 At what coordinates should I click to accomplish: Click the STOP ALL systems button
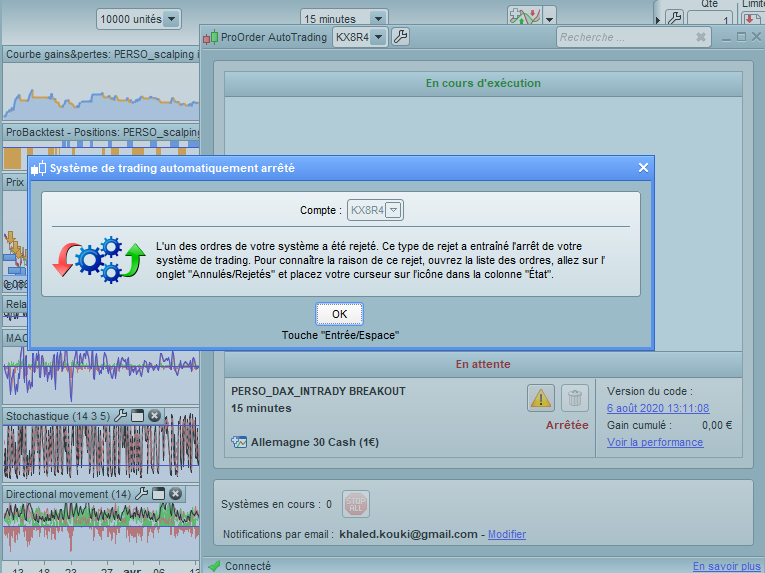click(x=356, y=504)
